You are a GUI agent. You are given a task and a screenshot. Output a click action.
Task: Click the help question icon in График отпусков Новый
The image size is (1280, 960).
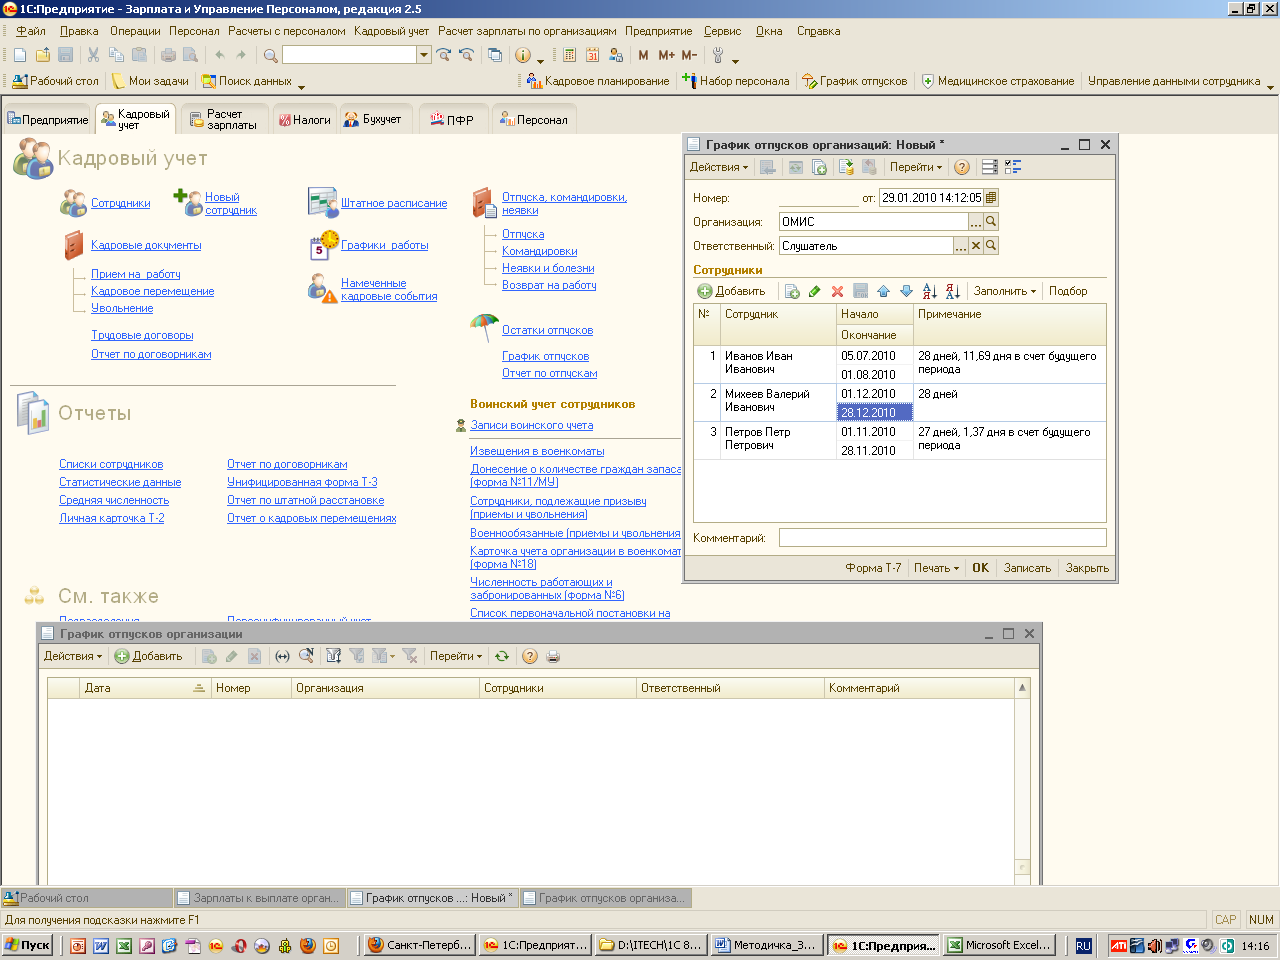(961, 167)
